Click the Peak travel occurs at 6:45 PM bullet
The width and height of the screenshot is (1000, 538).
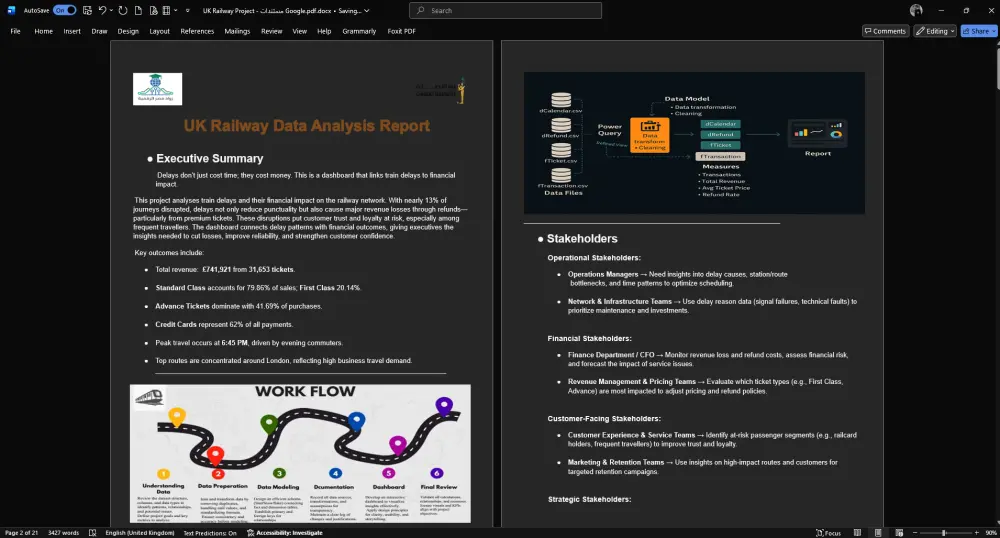249,343
